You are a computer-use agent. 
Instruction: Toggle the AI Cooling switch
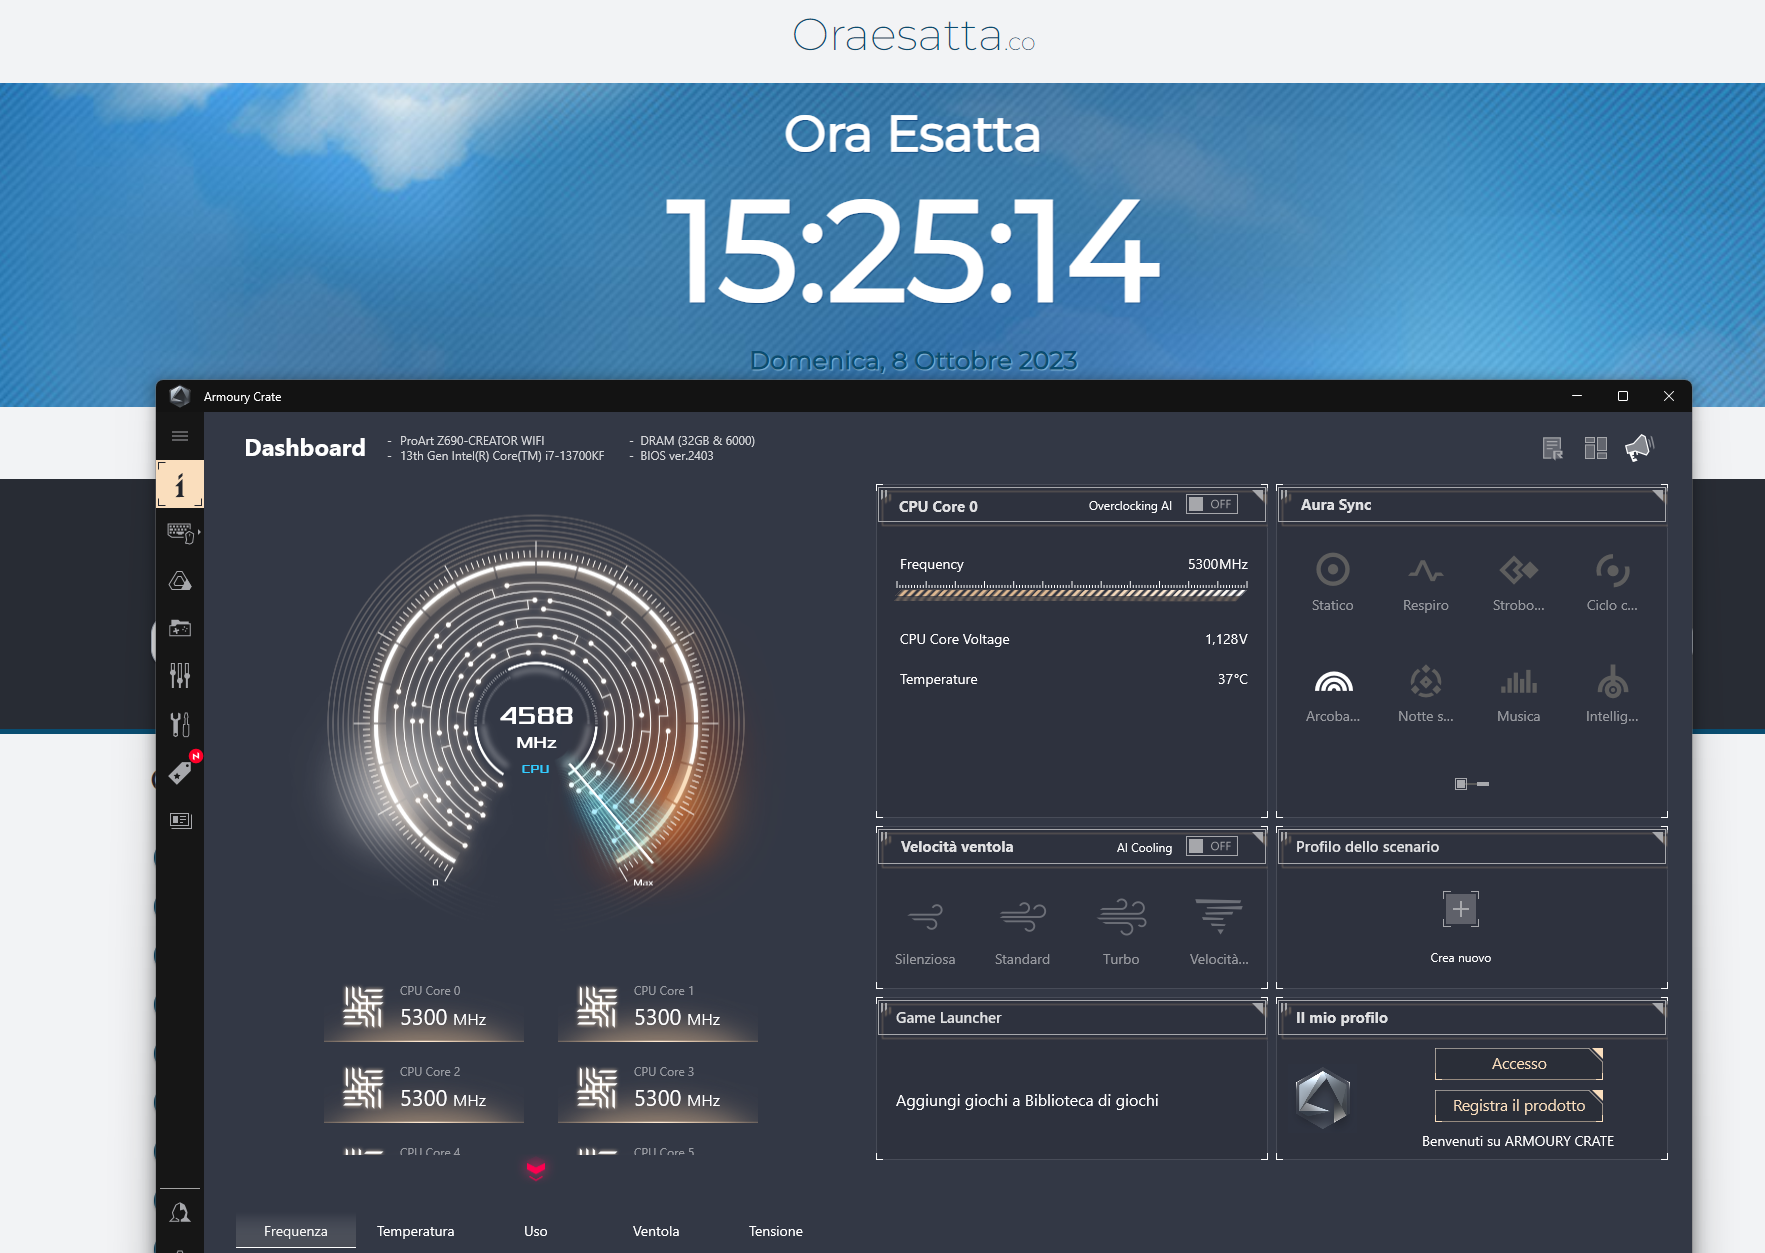[x=1212, y=847]
